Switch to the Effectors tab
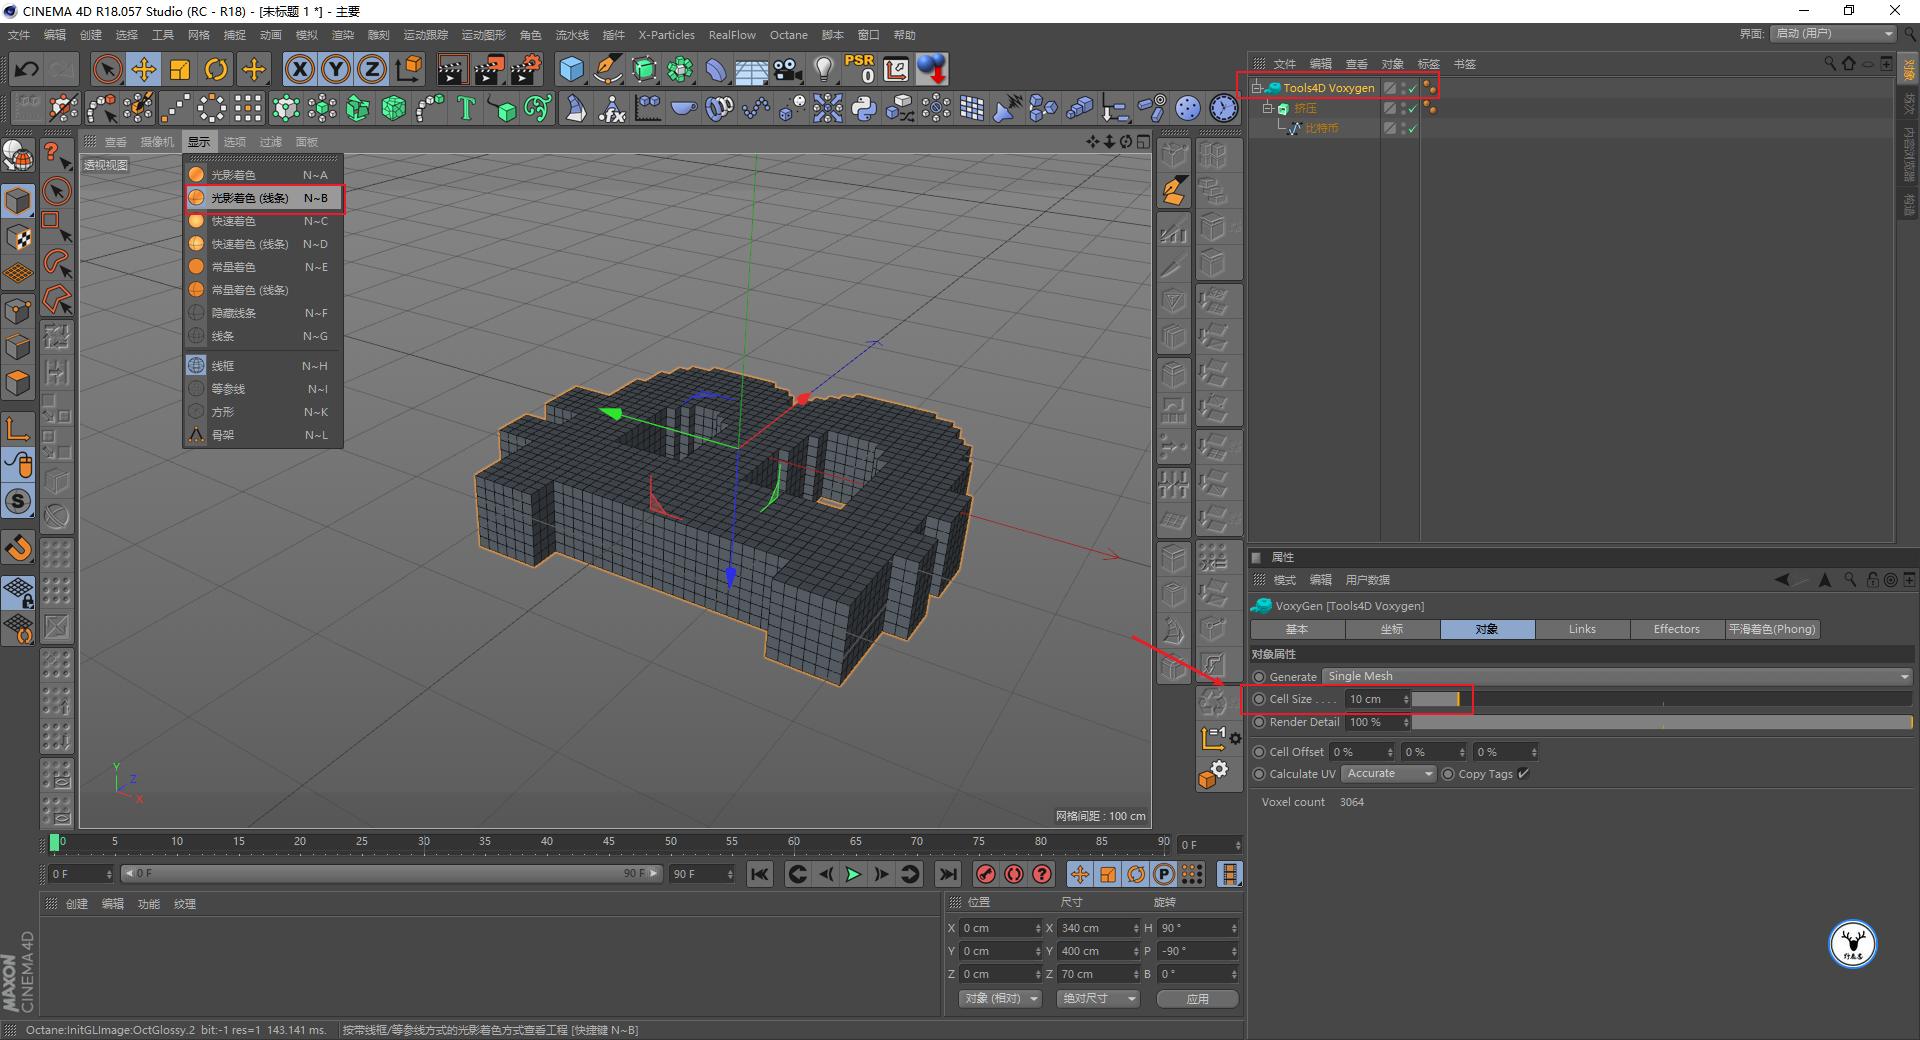This screenshot has height=1040, width=1920. [x=1676, y=629]
